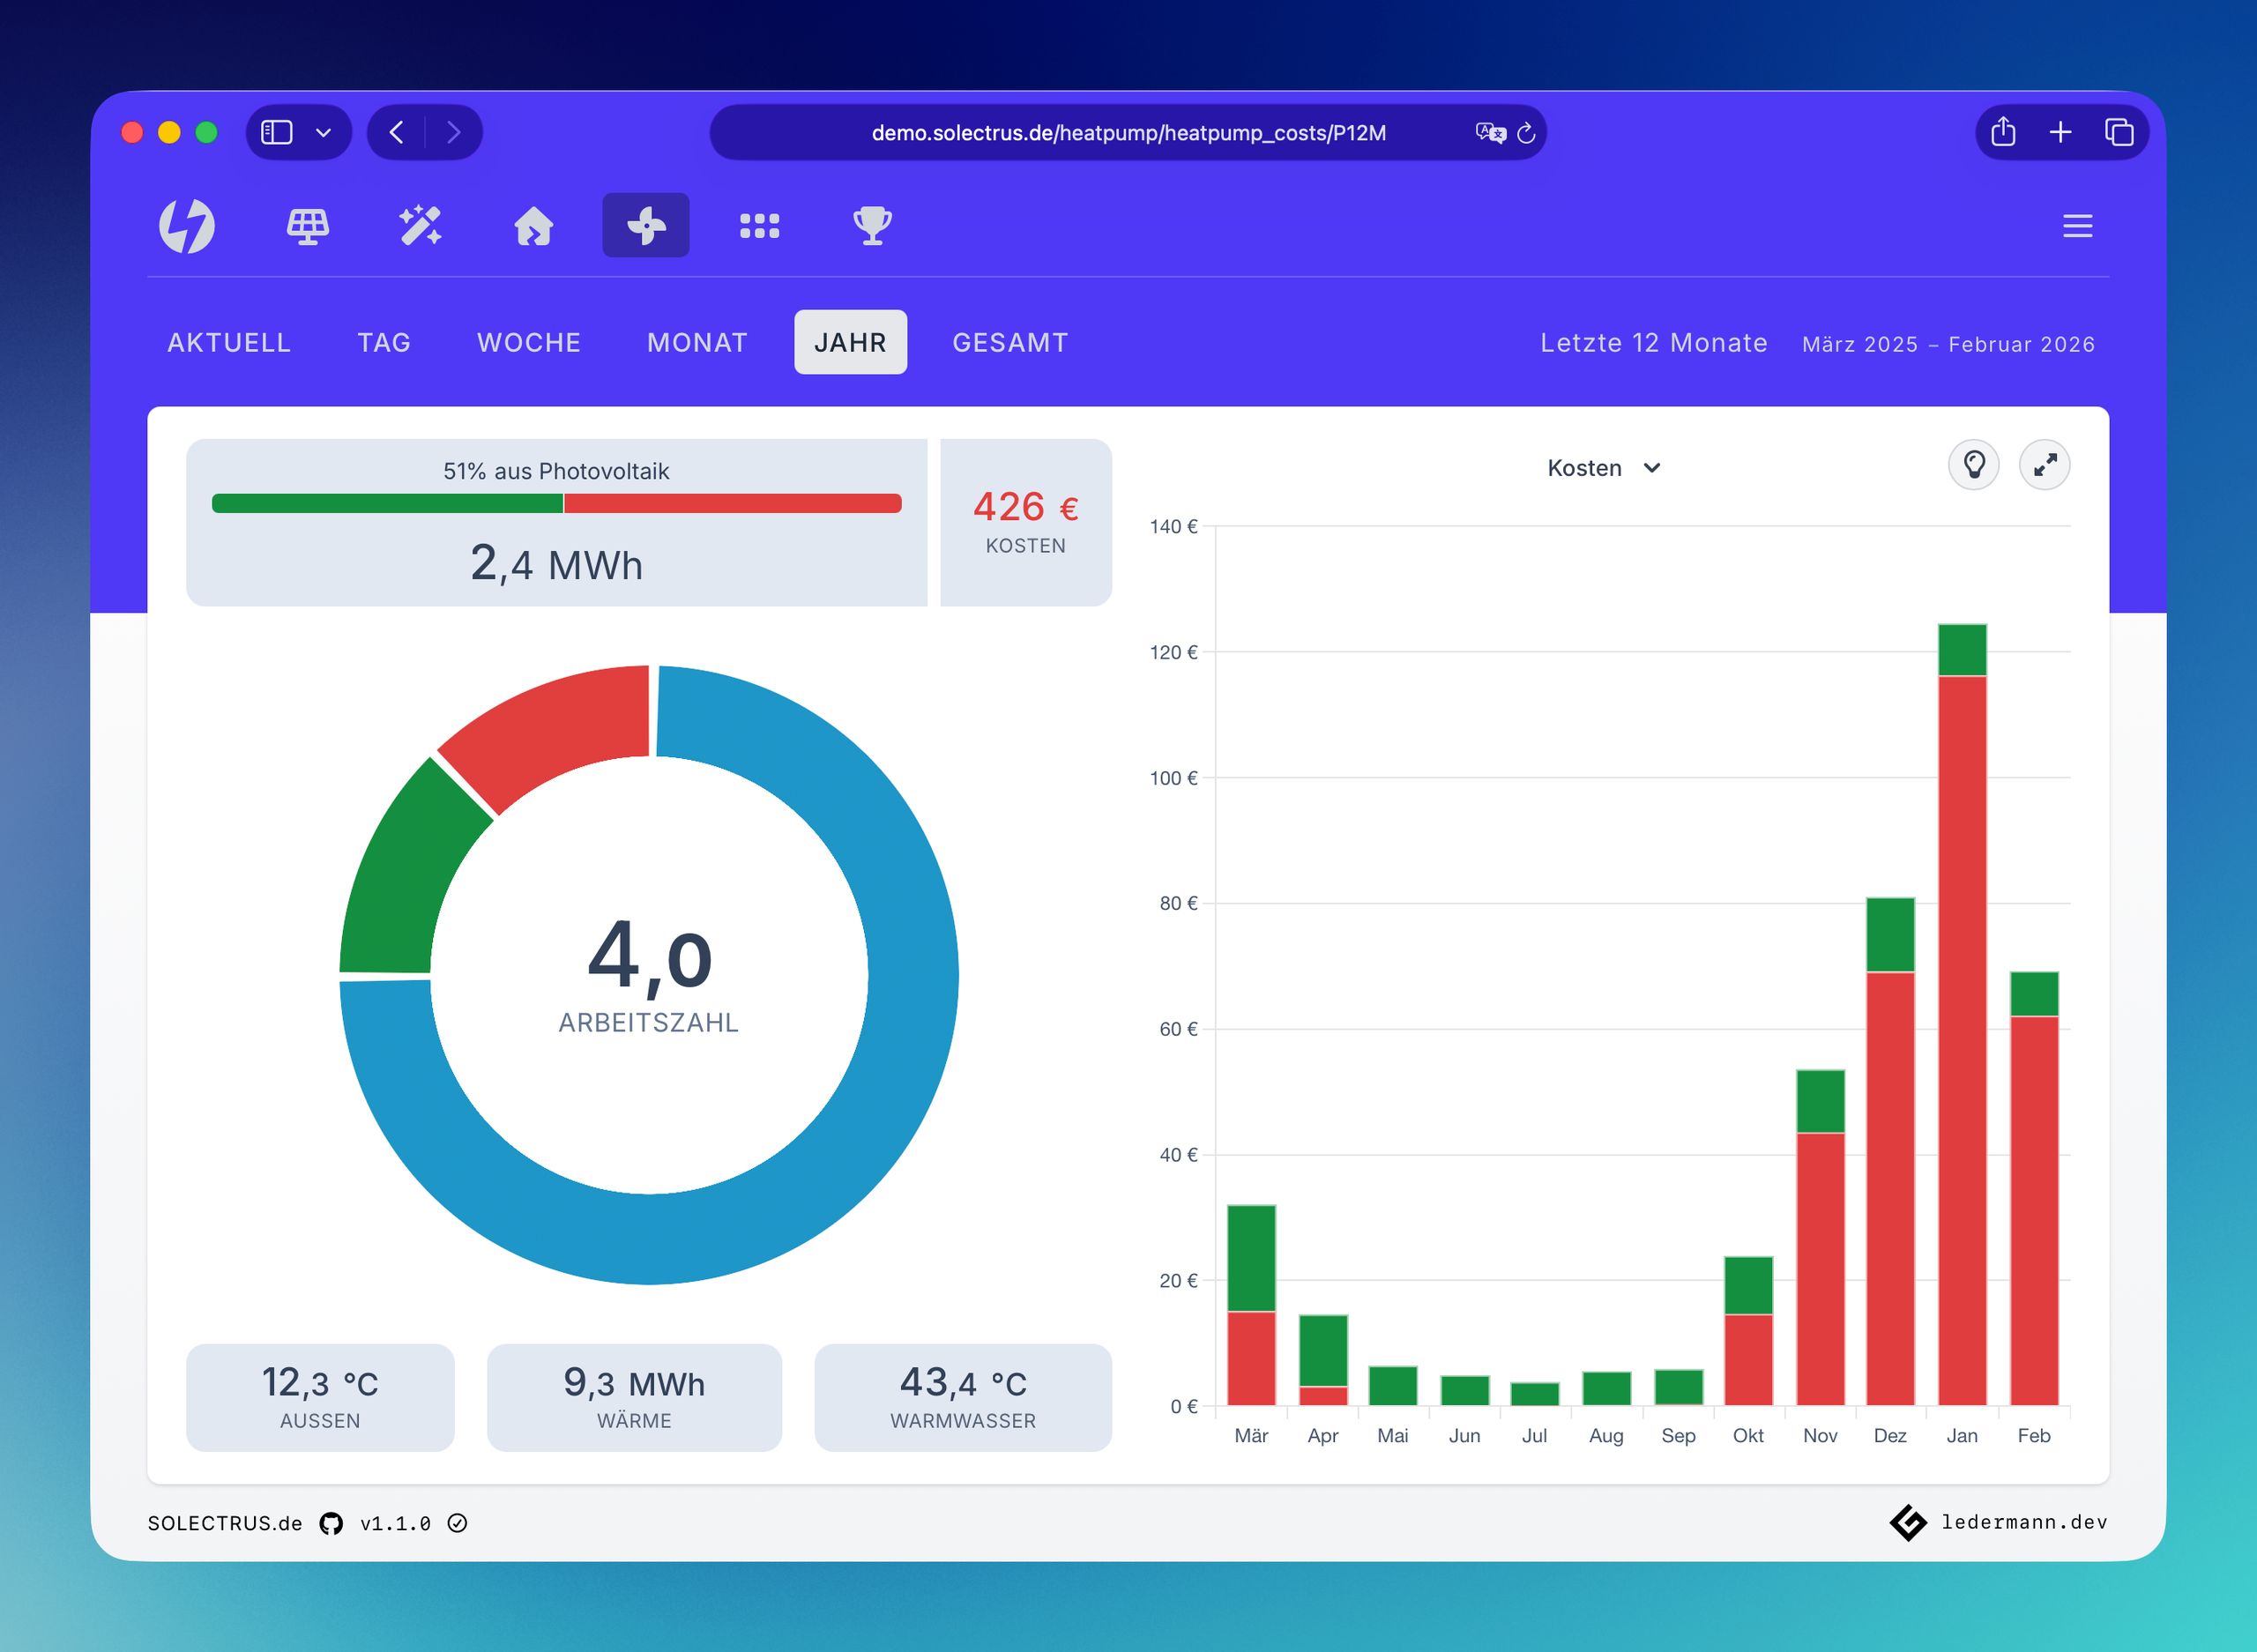Open the solar panel view
This screenshot has width=2257, height=1652.
coord(307,226)
